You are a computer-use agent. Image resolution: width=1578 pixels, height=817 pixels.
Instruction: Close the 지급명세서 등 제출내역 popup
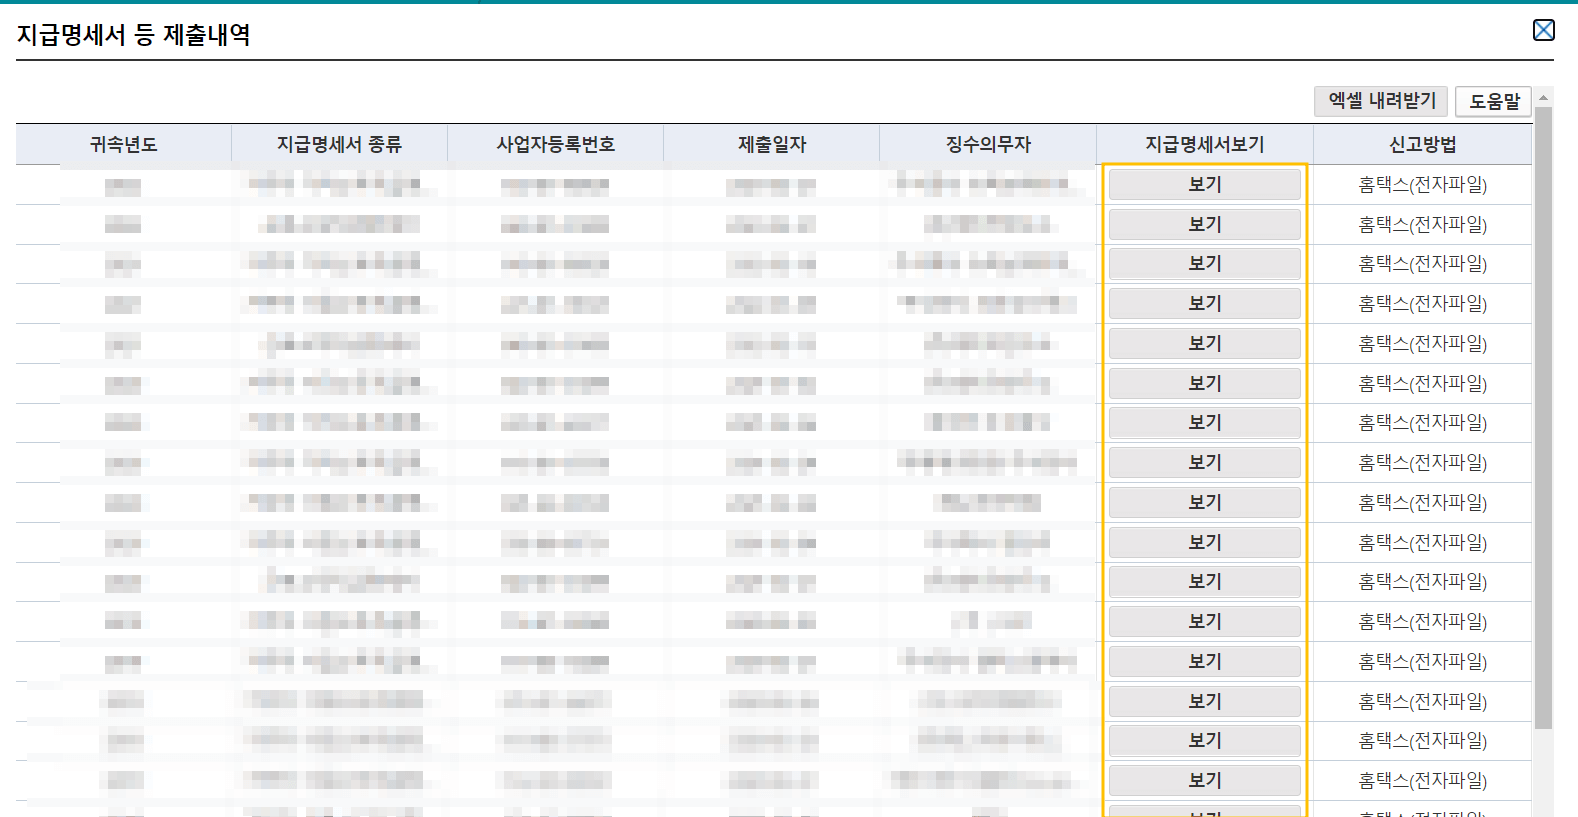1543,30
